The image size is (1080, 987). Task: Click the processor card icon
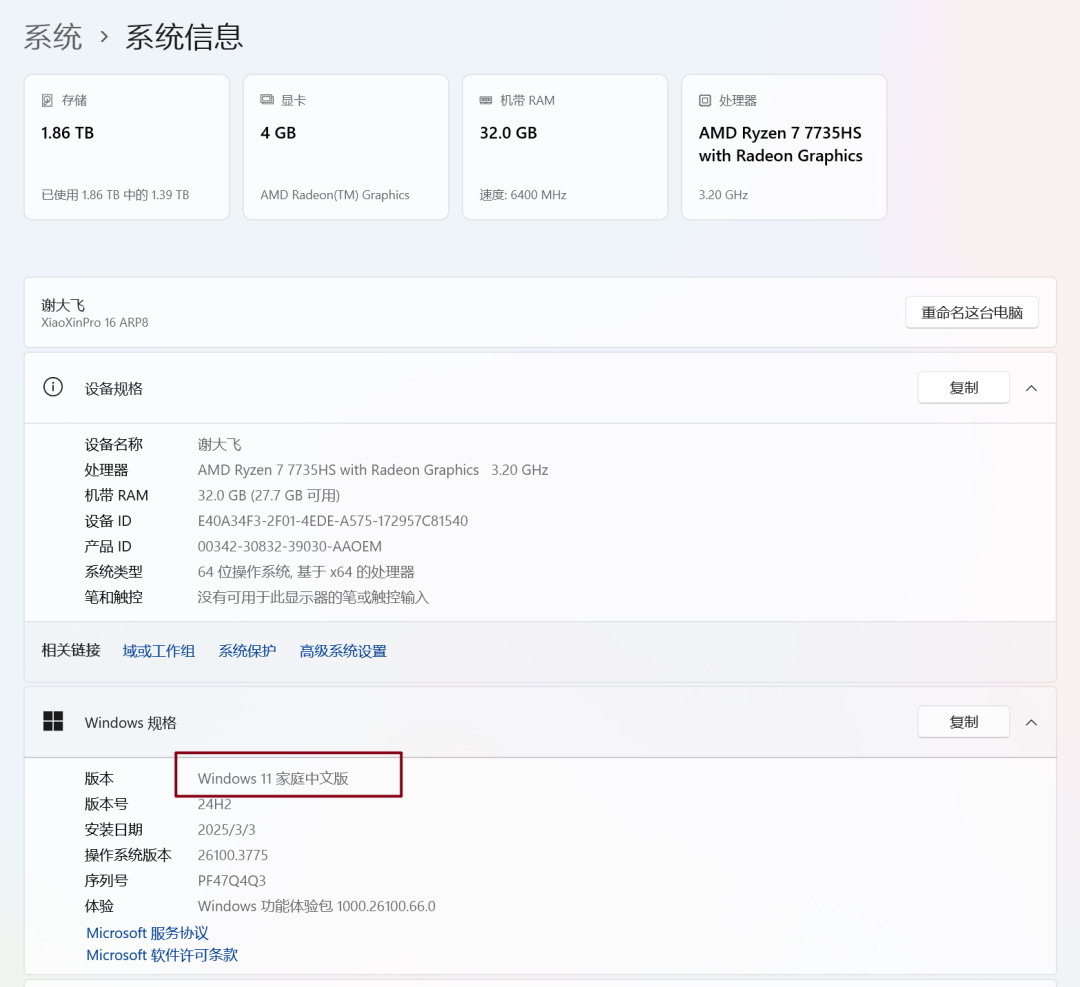tap(705, 101)
